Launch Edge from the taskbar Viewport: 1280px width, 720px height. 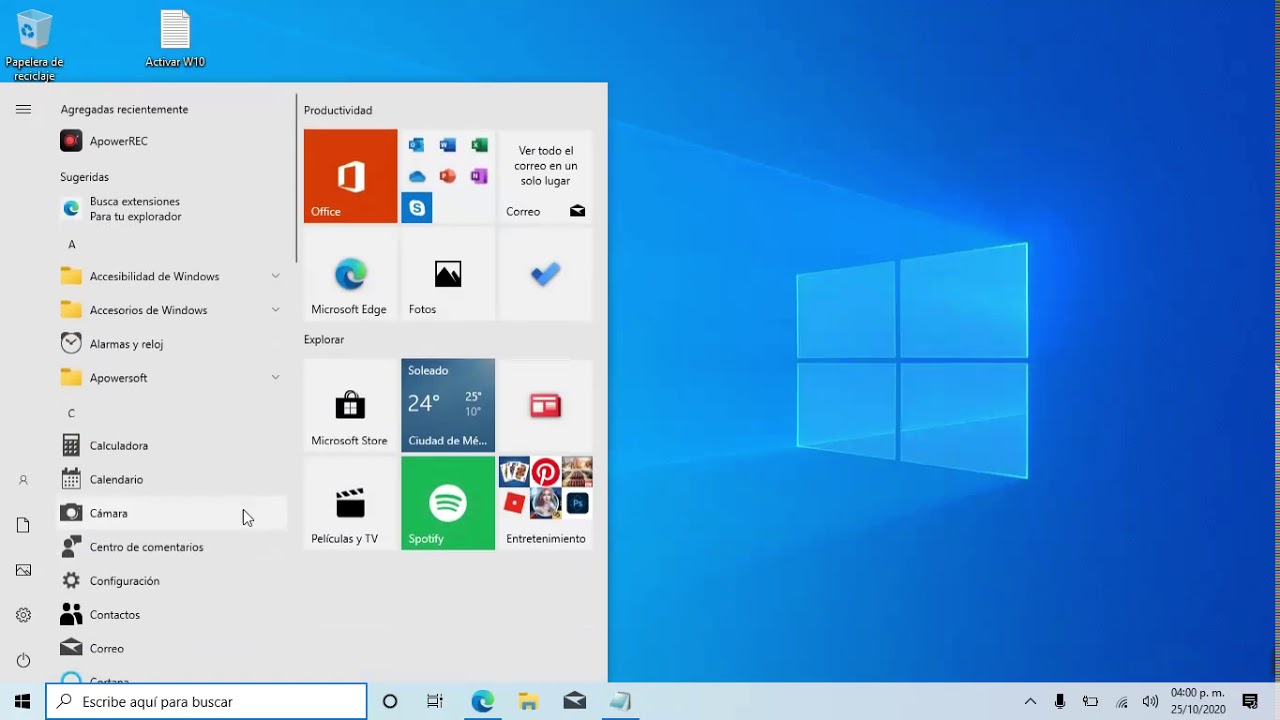pyautogui.click(x=483, y=701)
